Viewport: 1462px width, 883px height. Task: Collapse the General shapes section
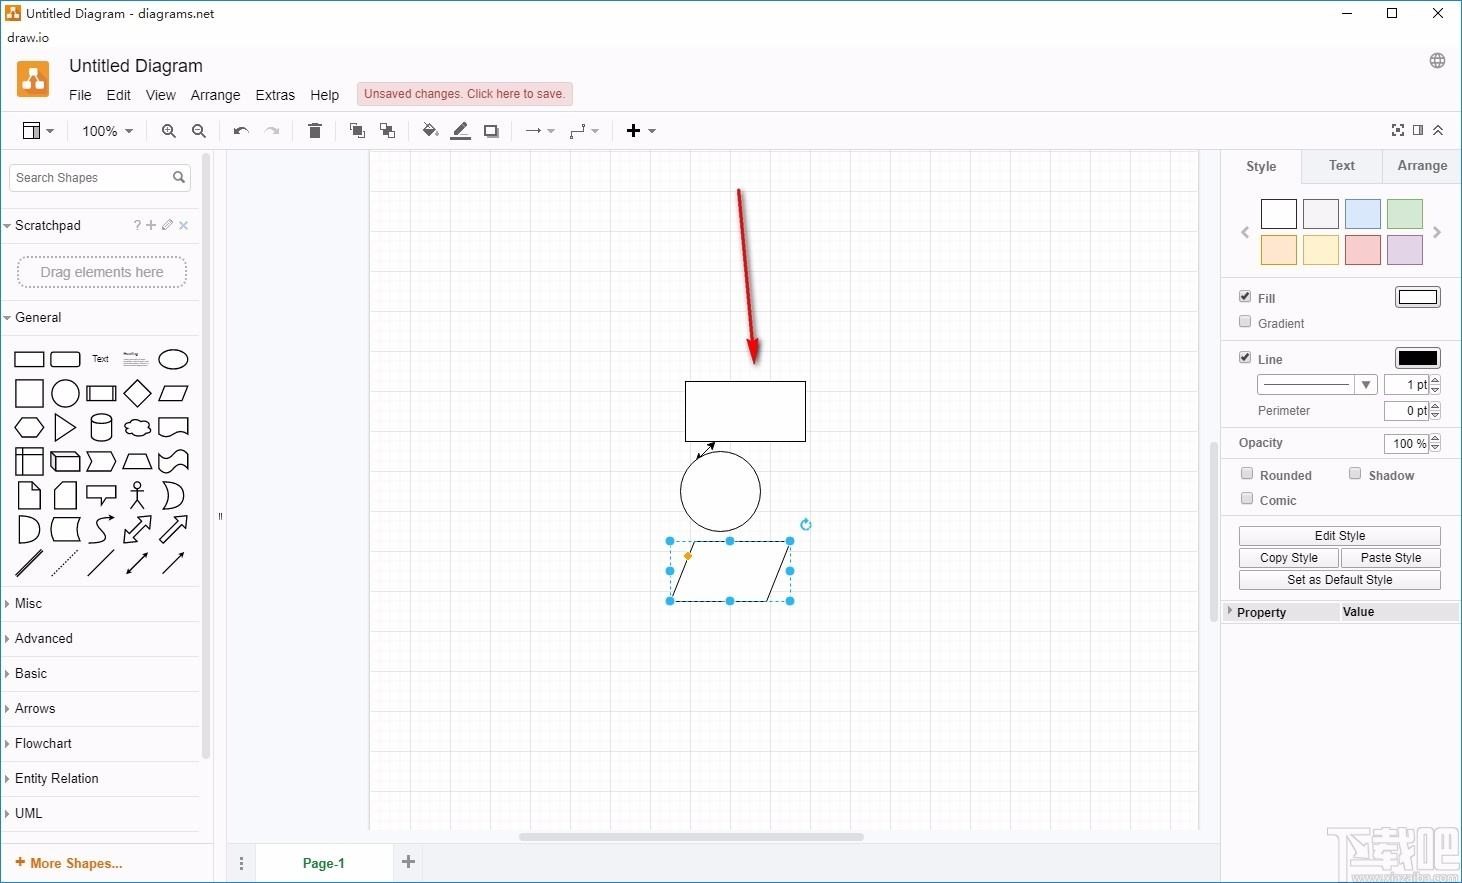(100, 317)
